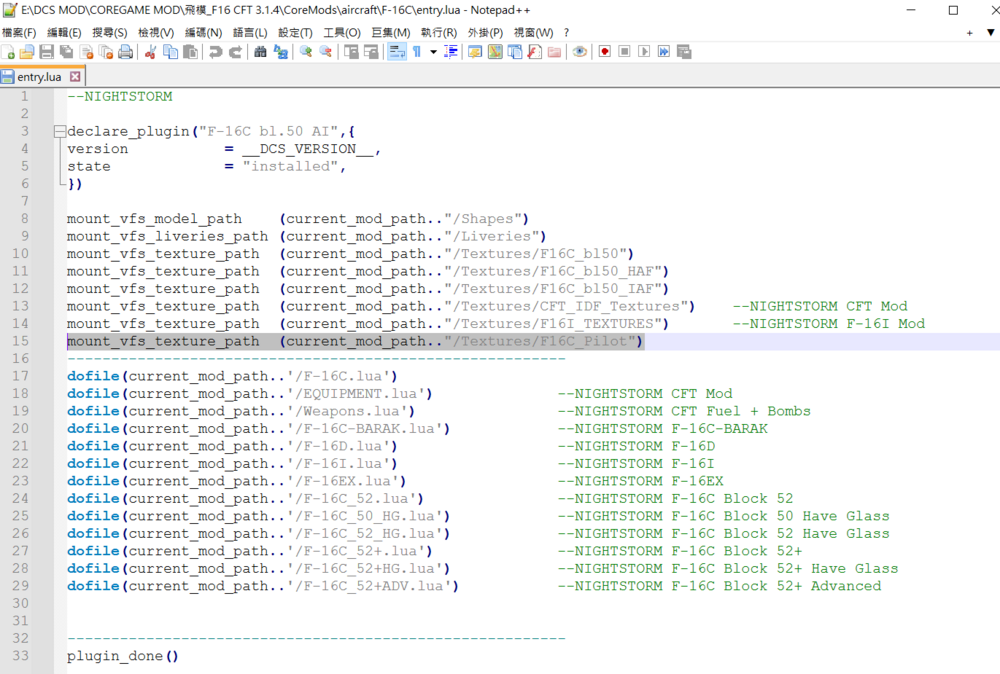Click the '/Weapons.lua' dofile string
The image size is (1000, 674).
tap(347, 411)
